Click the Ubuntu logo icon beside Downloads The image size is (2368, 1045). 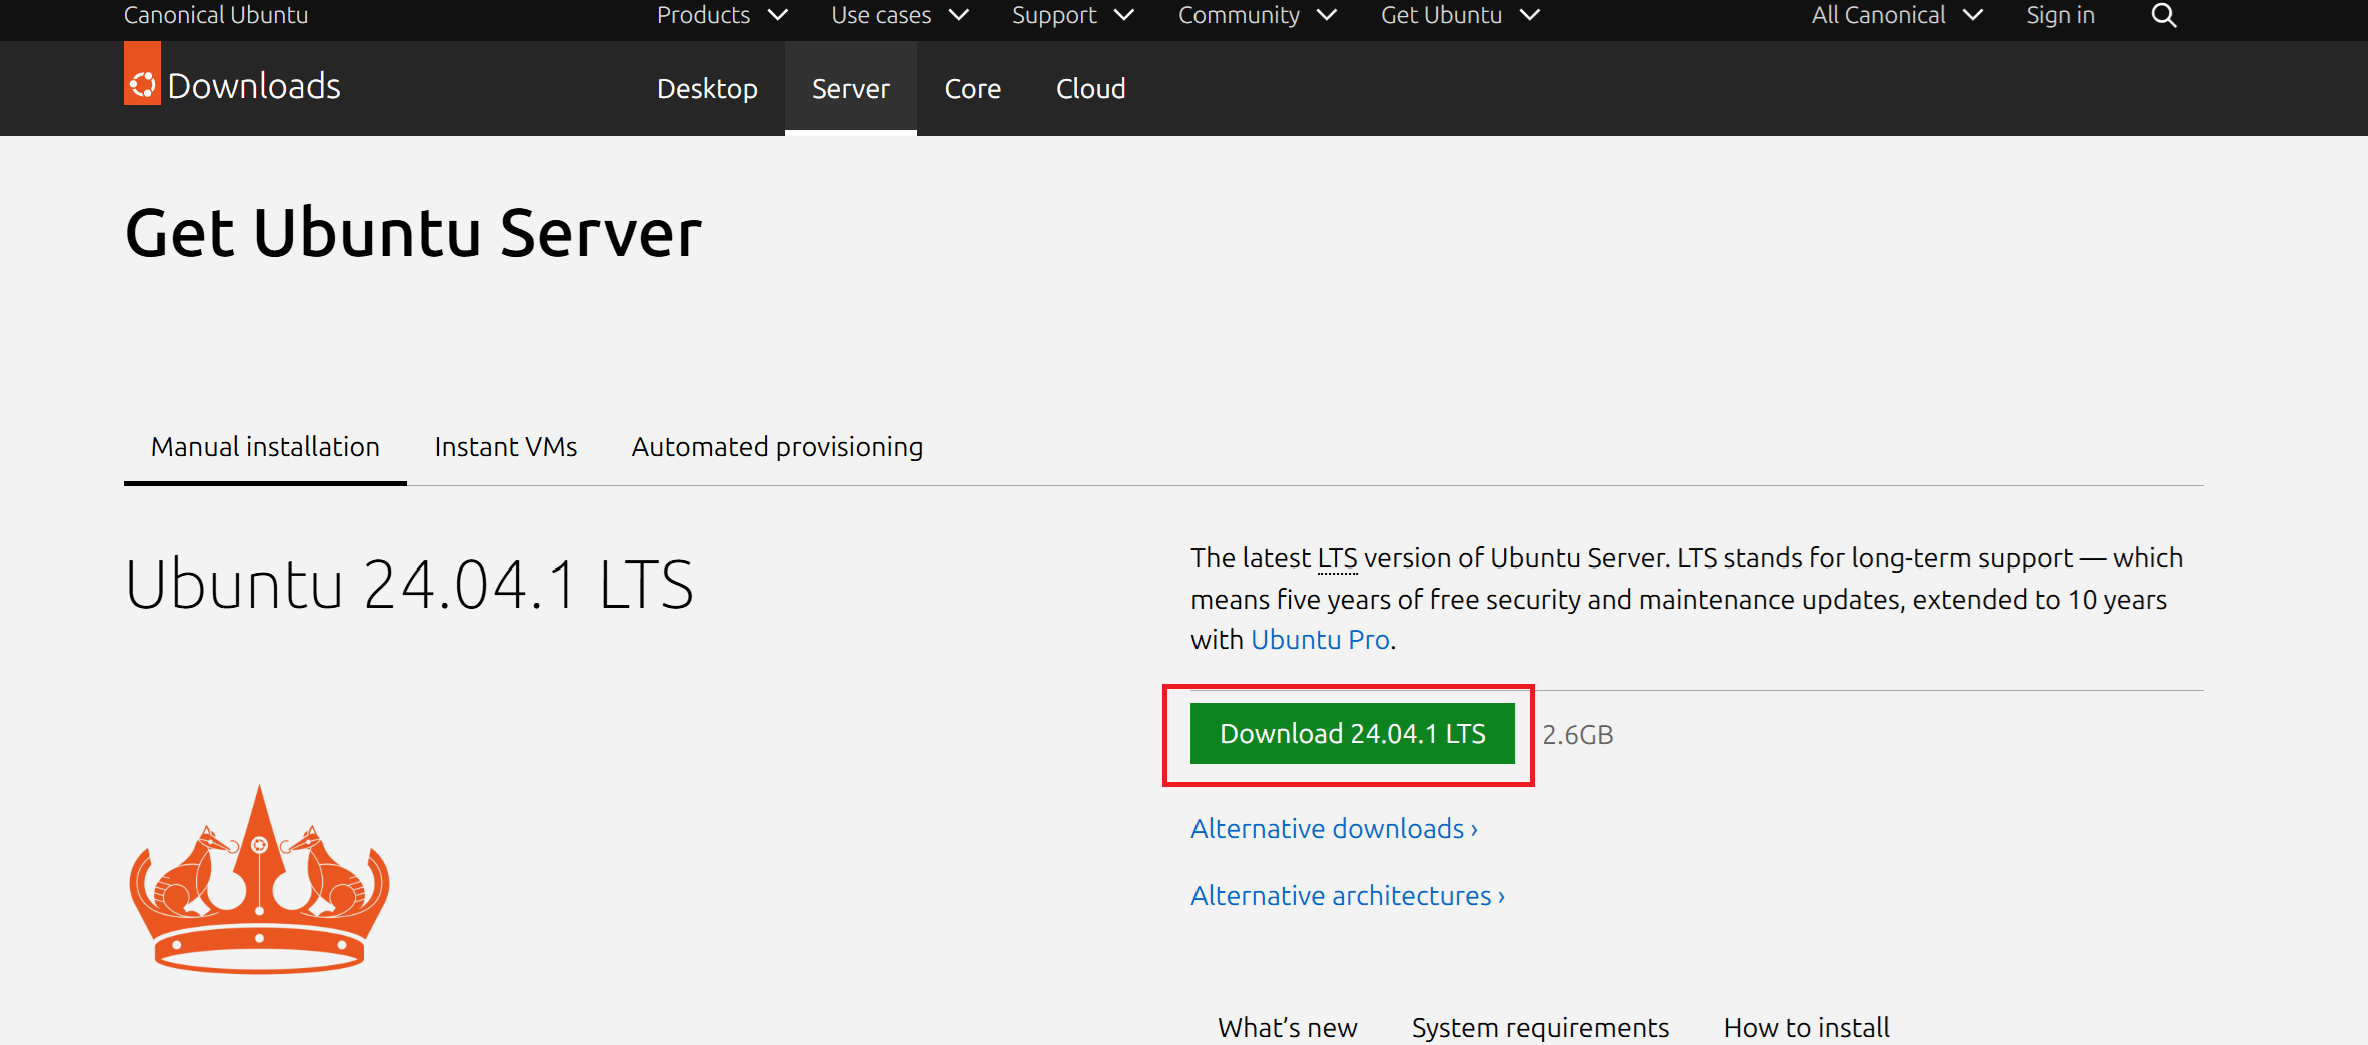[x=142, y=73]
